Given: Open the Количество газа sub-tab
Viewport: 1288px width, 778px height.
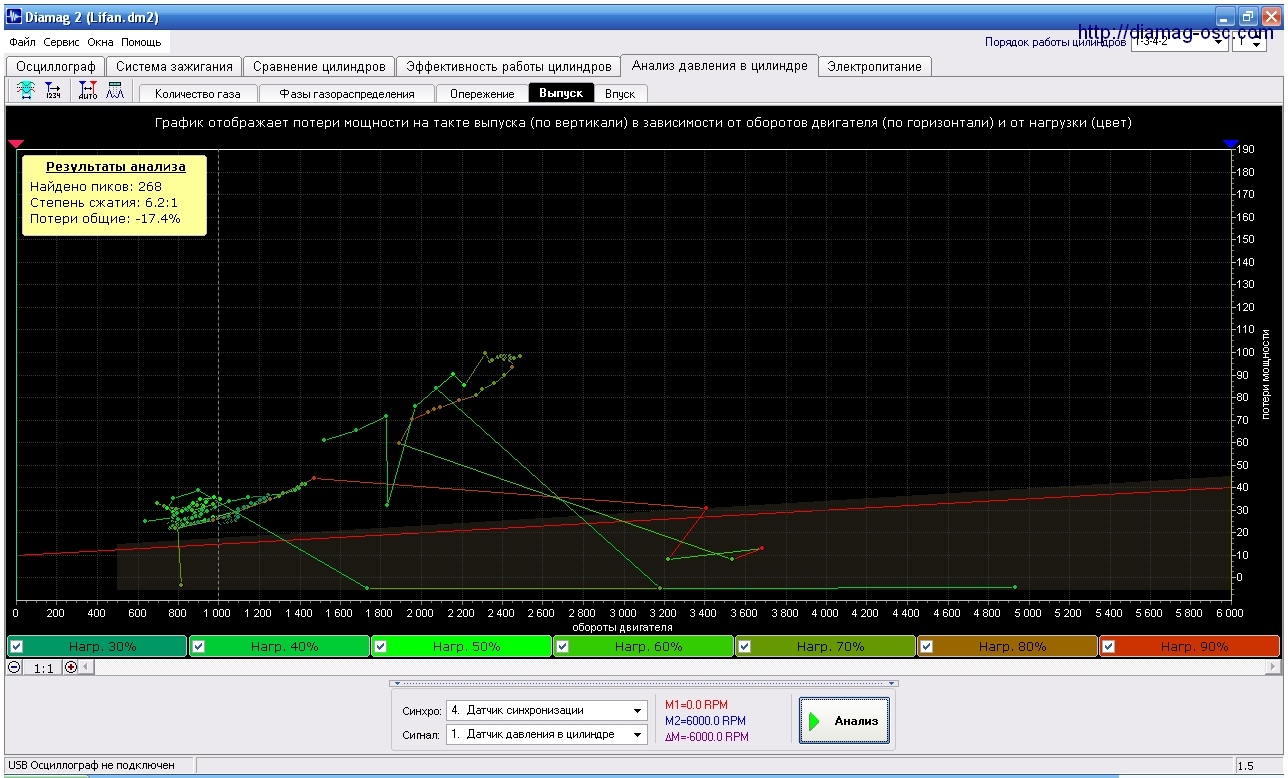Looking at the screenshot, I should 198,93.
